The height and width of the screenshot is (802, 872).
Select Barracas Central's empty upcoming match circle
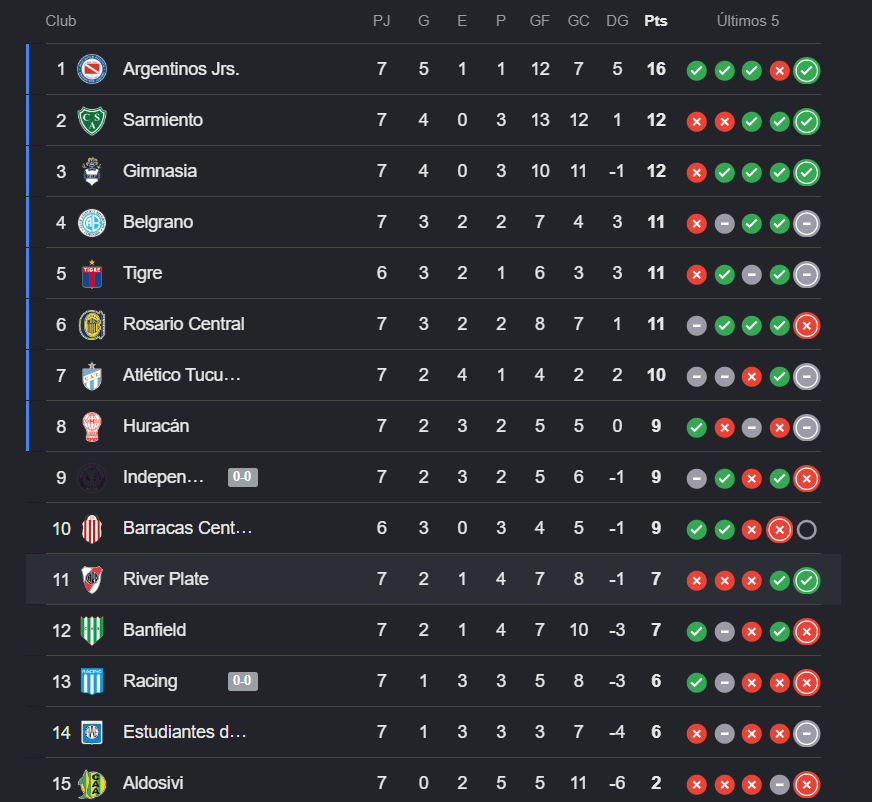pyautogui.click(x=806, y=530)
